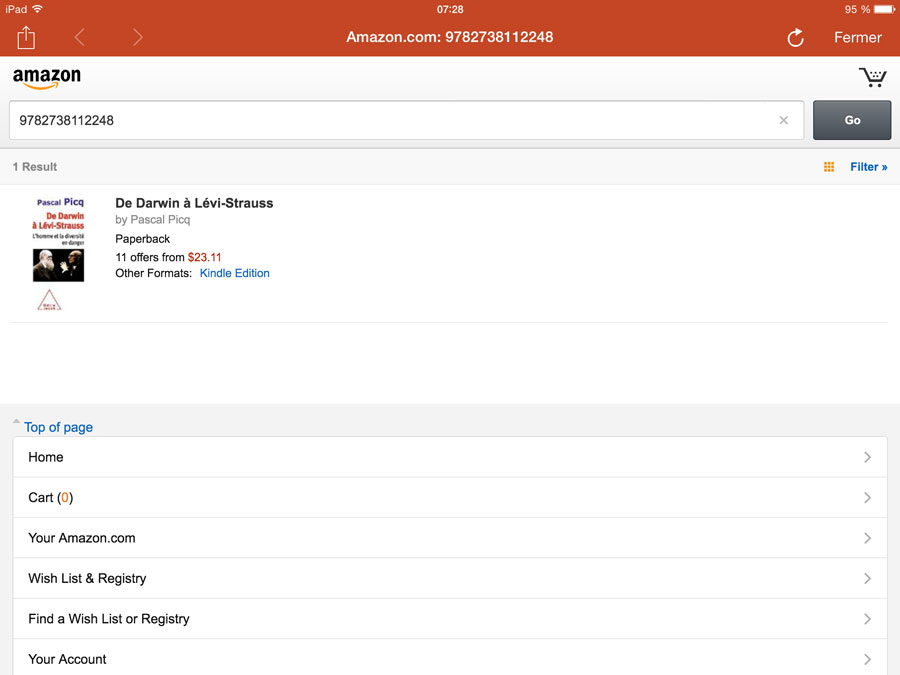
Task: Tap the battery indicator in status bar
Action: click(x=885, y=9)
